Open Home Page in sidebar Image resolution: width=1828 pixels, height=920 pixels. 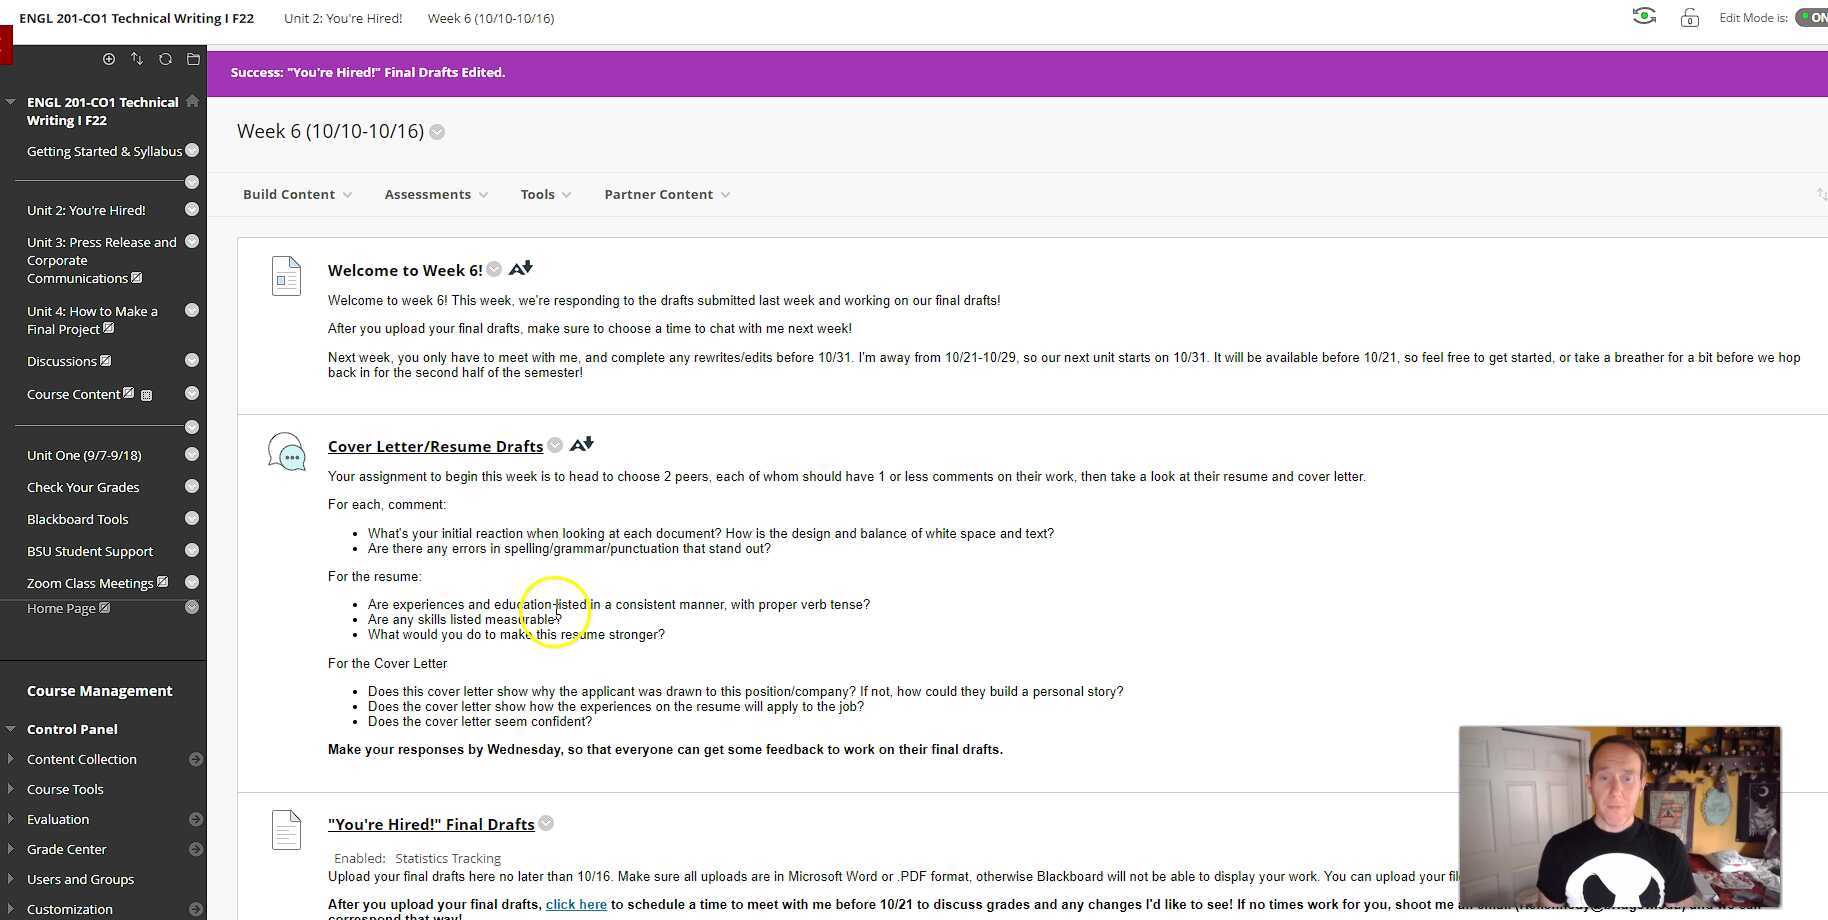click(61, 608)
